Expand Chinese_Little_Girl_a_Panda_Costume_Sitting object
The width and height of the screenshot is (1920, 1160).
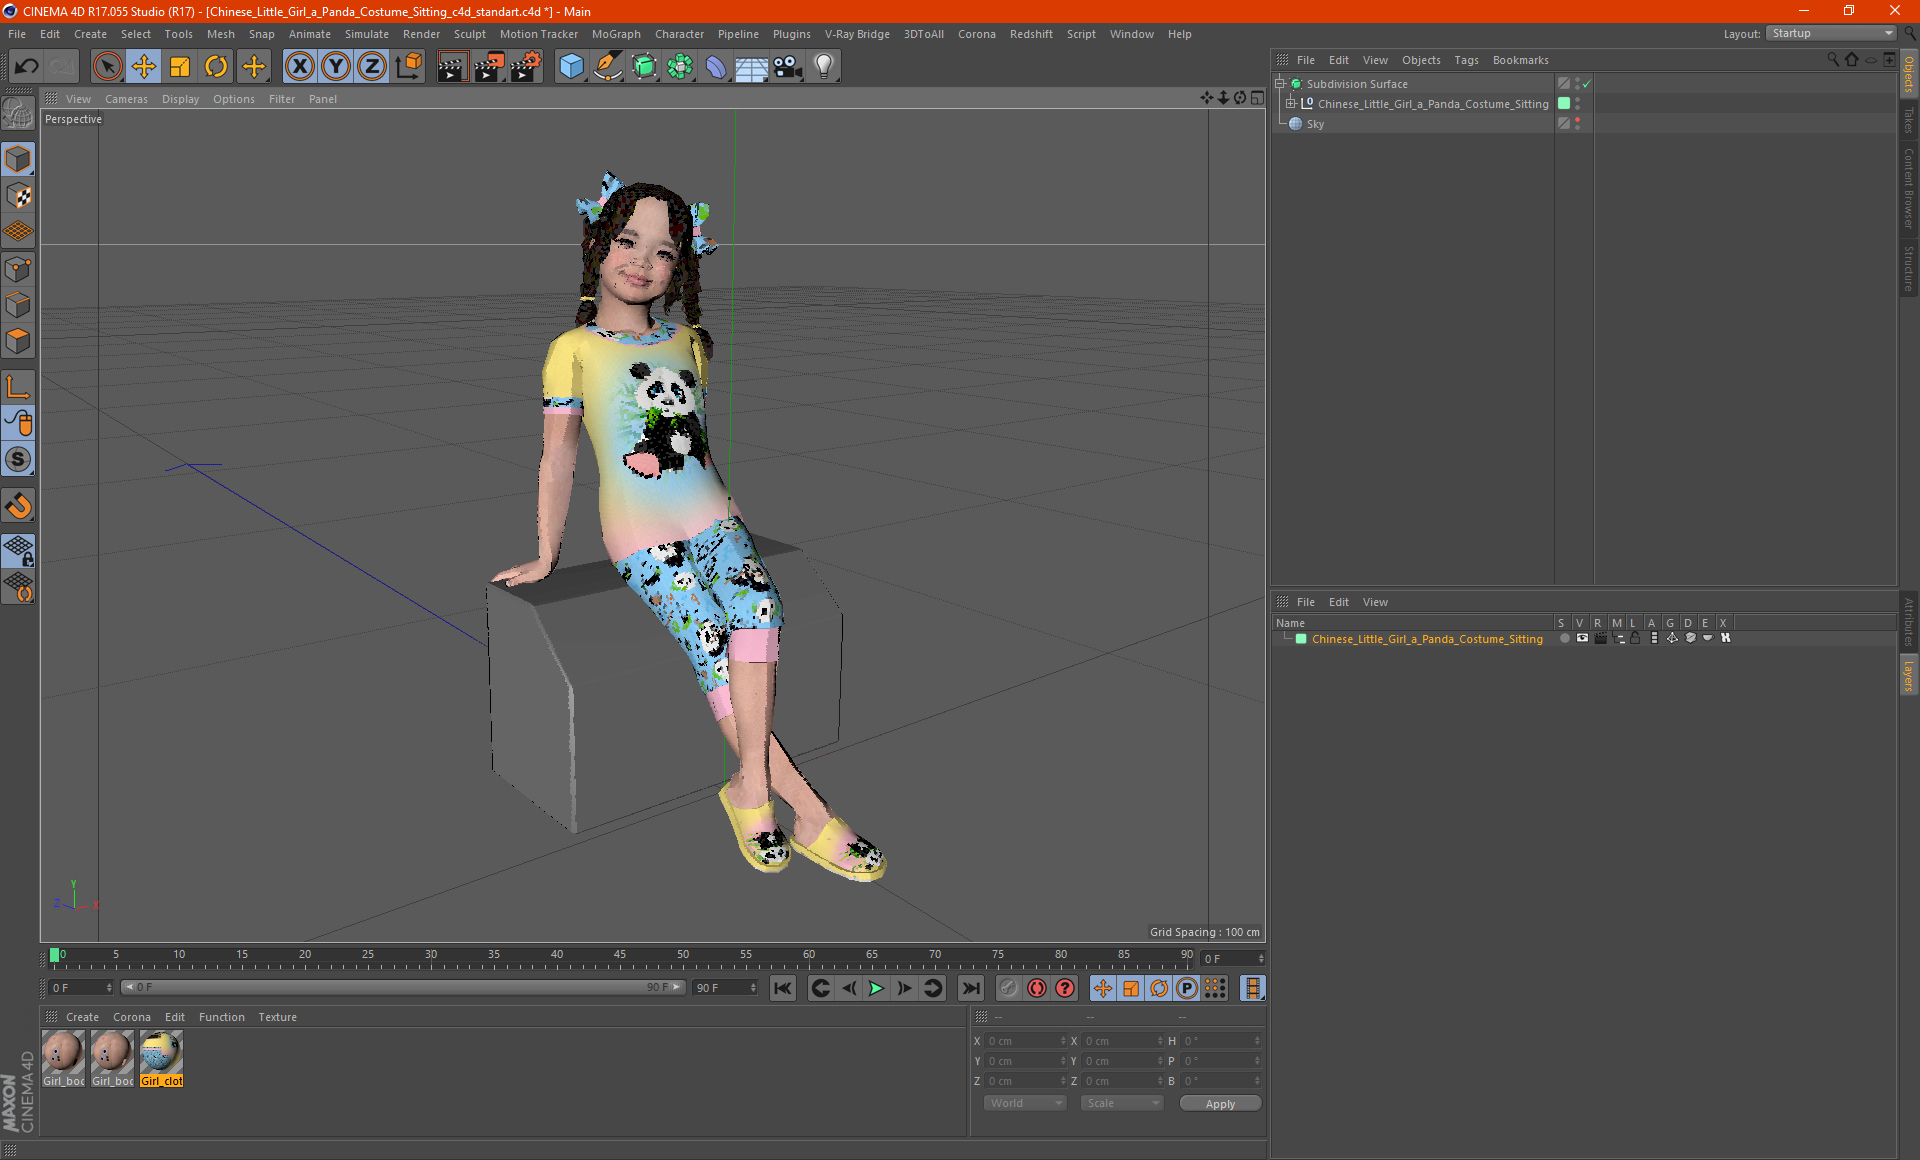[1291, 104]
